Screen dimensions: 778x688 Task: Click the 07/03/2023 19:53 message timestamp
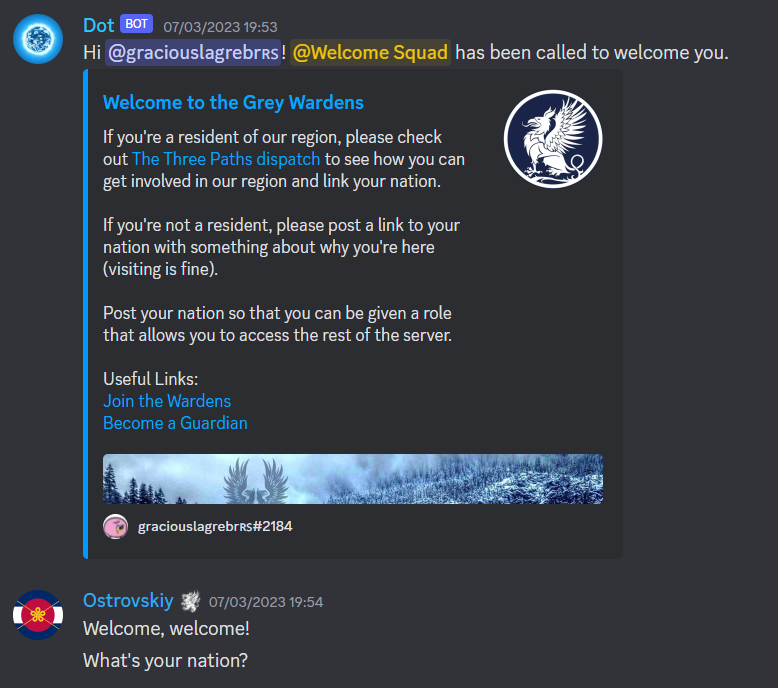point(220,27)
